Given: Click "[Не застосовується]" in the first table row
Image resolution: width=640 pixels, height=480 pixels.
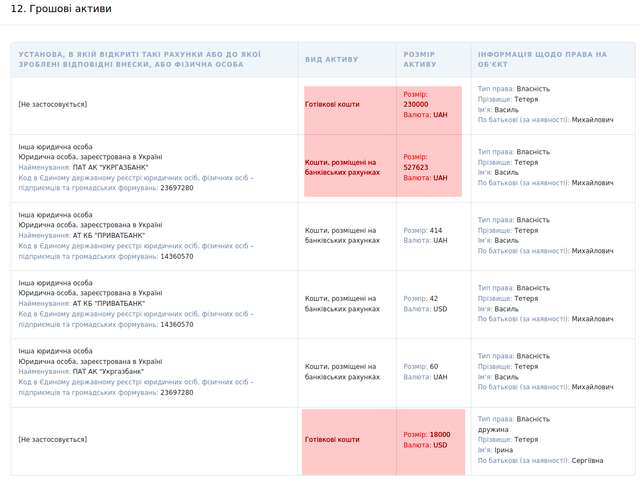Looking at the screenshot, I should point(52,104).
